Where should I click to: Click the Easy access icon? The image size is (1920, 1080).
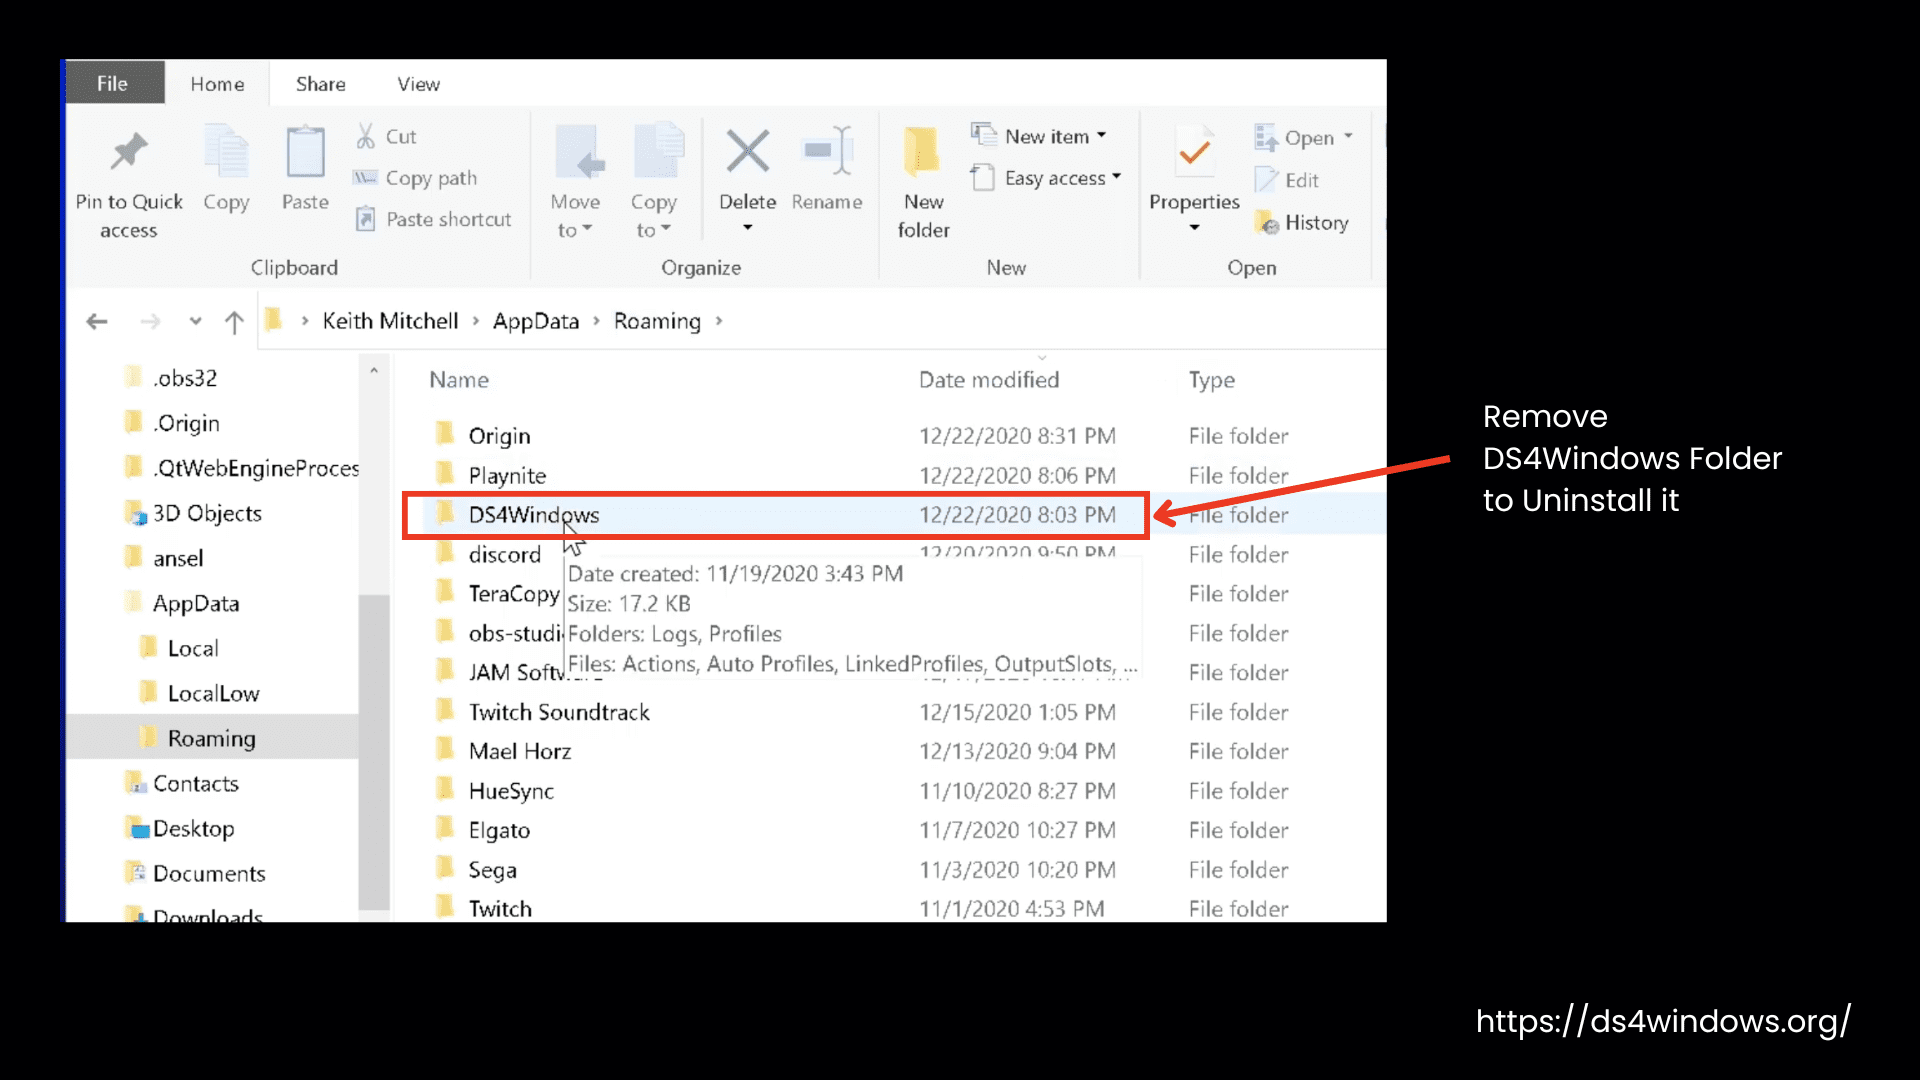pyautogui.click(x=983, y=177)
